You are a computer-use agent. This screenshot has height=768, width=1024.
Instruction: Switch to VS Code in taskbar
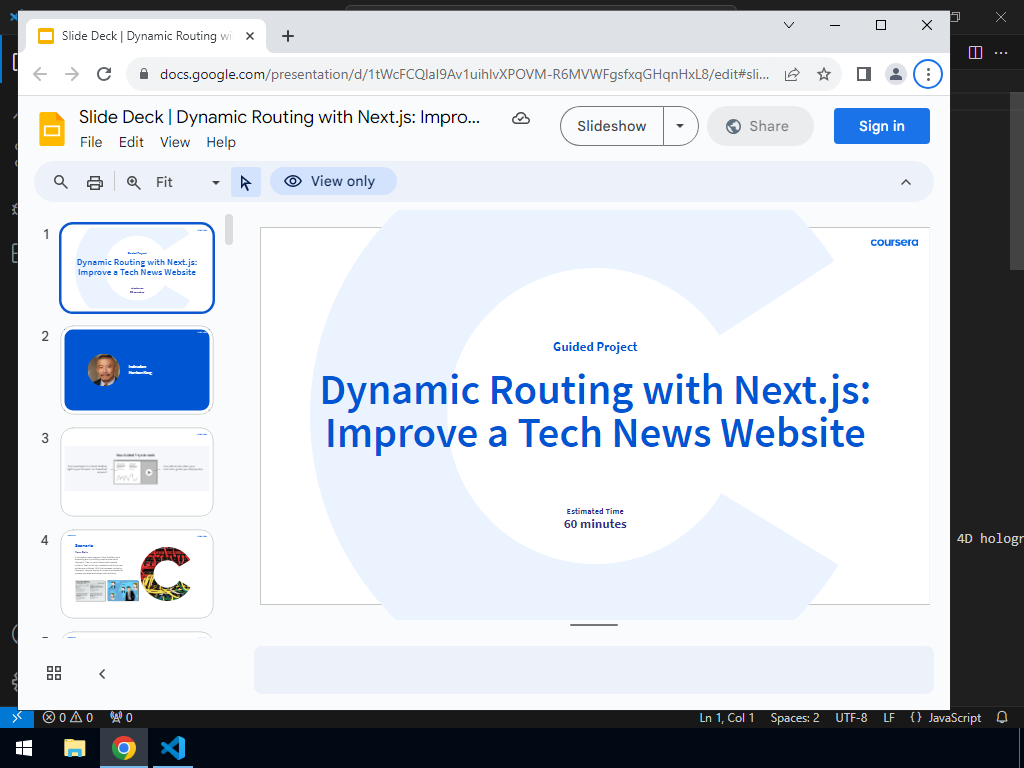point(173,748)
